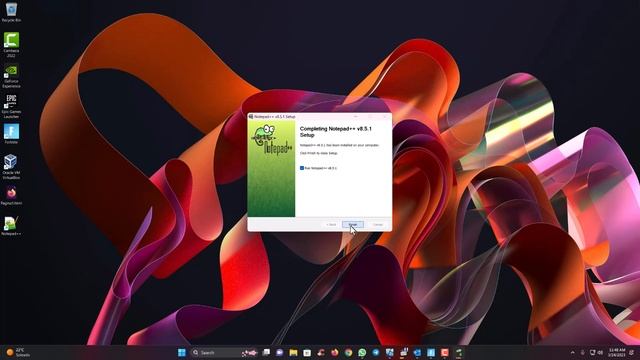Open Task View from the taskbar
Image resolution: width=640 pixels, height=360 pixels.
pos(266,352)
